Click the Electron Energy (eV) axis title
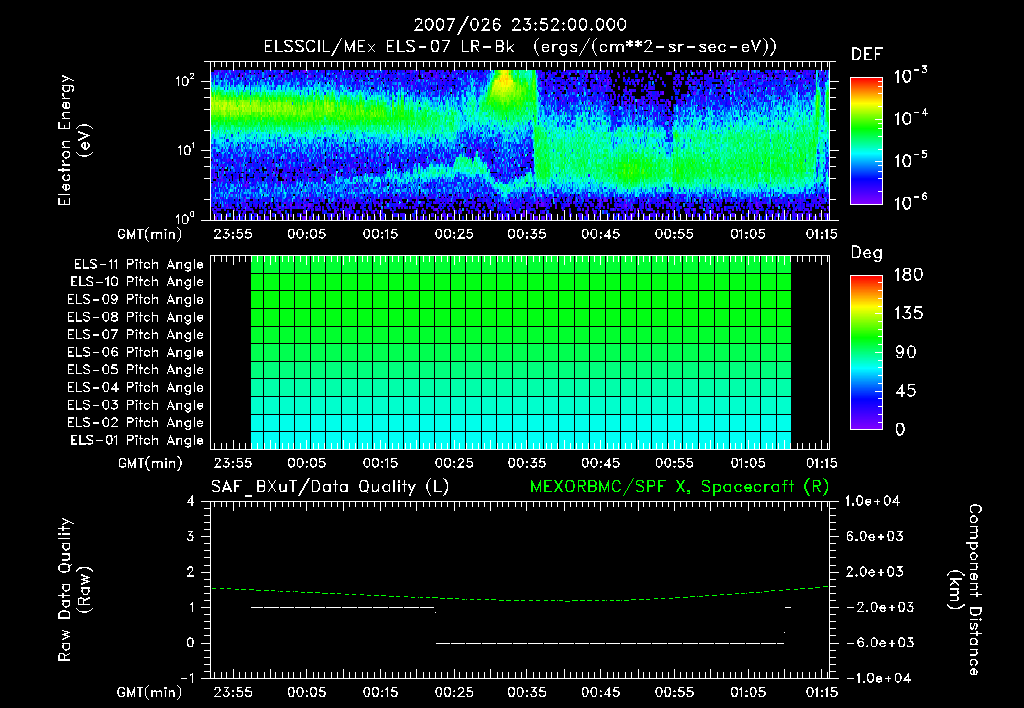This screenshot has height=708, width=1024. point(74,140)
